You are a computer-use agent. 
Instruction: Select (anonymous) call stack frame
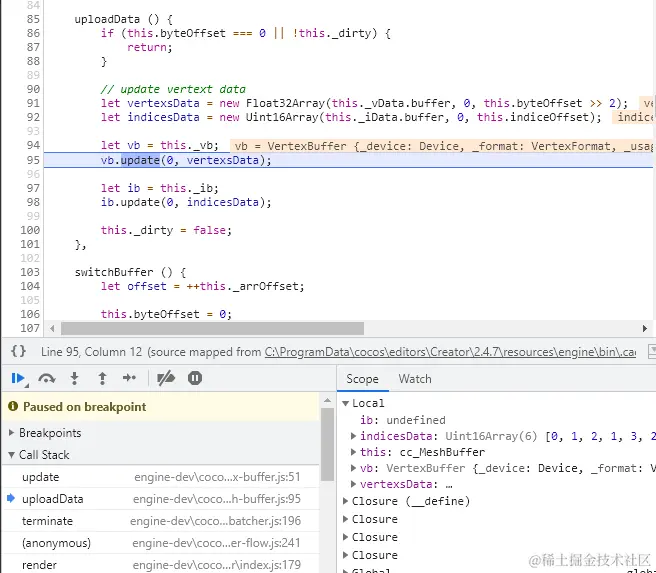click(161, 543)
